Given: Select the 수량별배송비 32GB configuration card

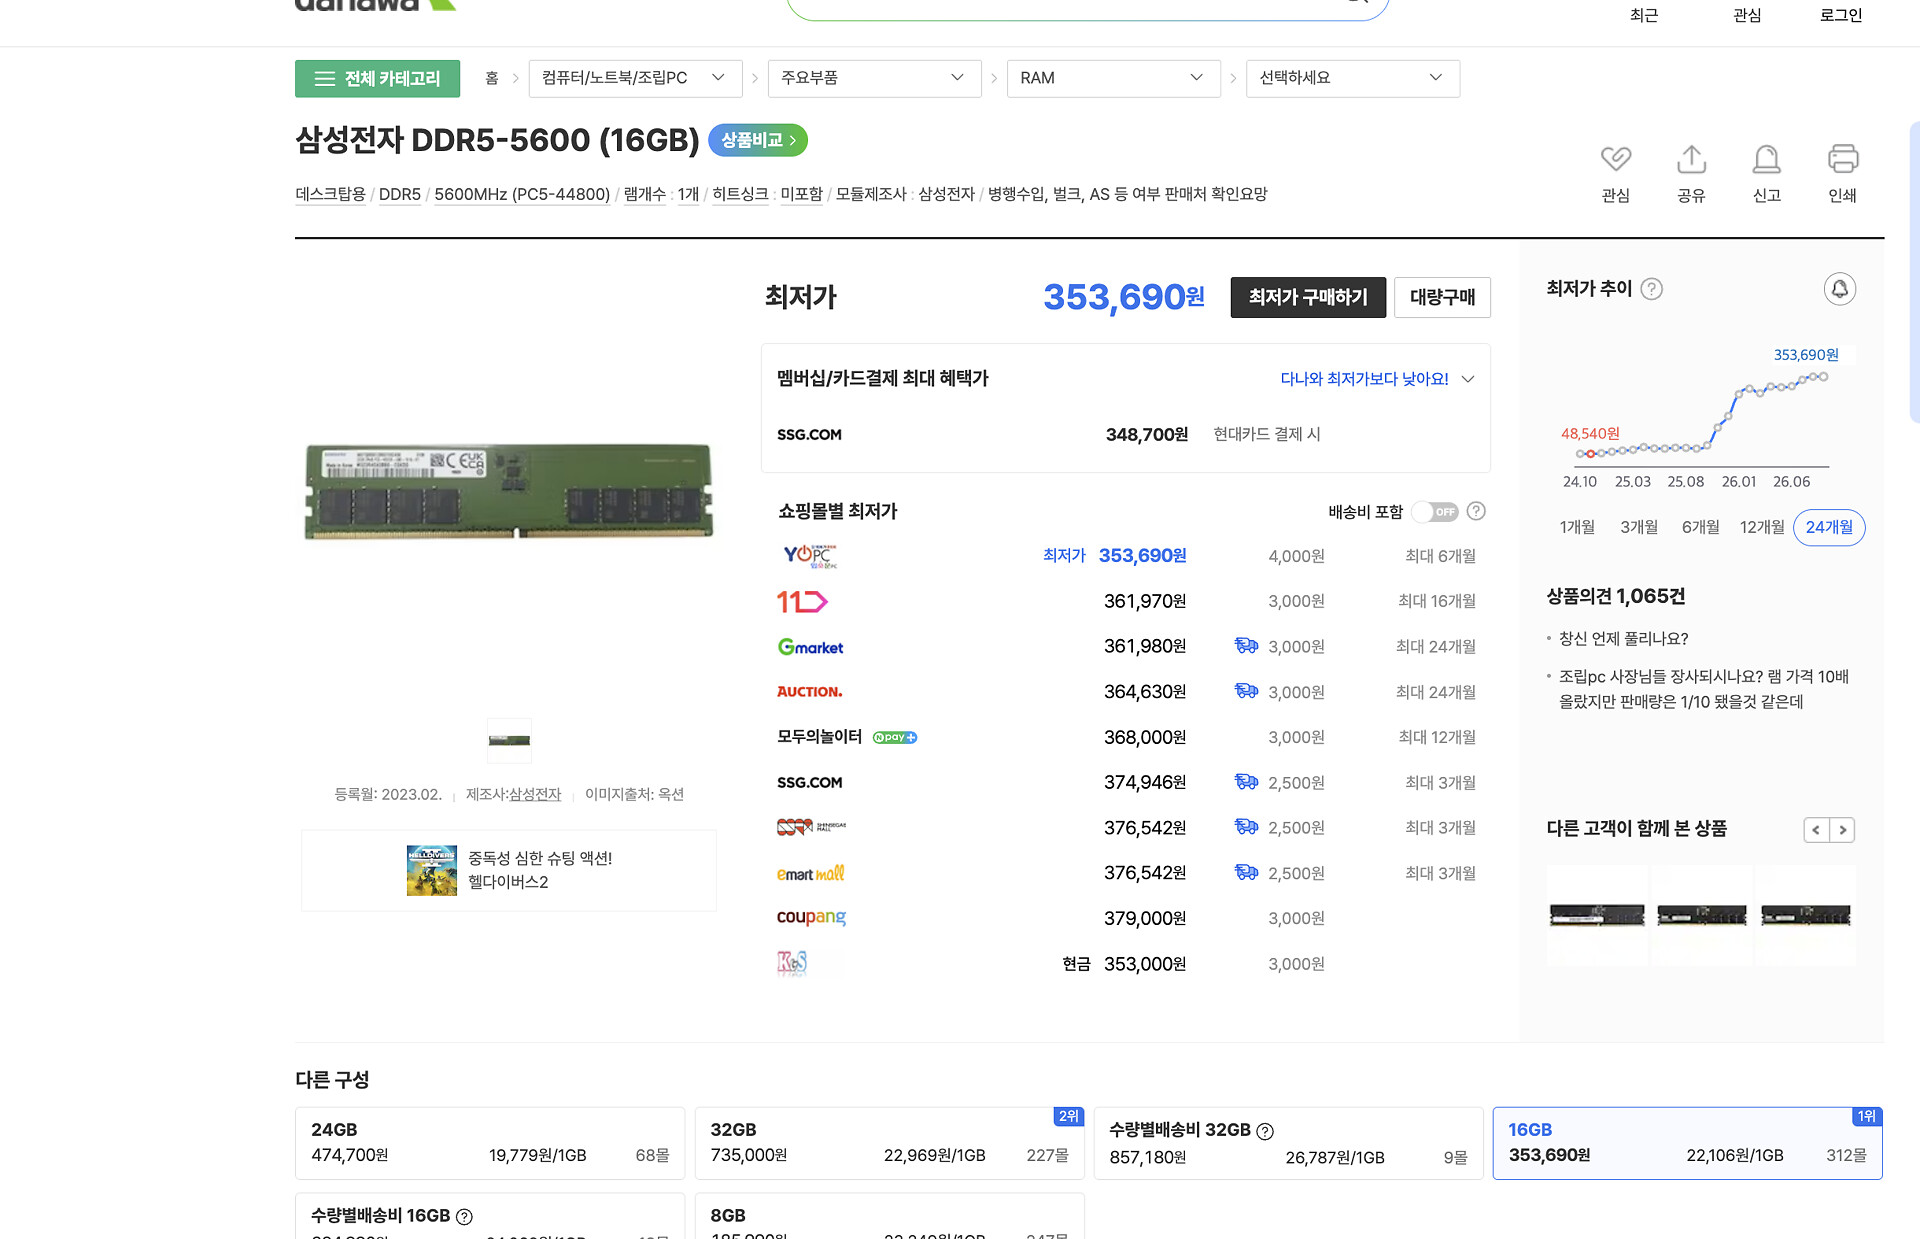Looking at the screenshot, I should tap(1288, 1143).
